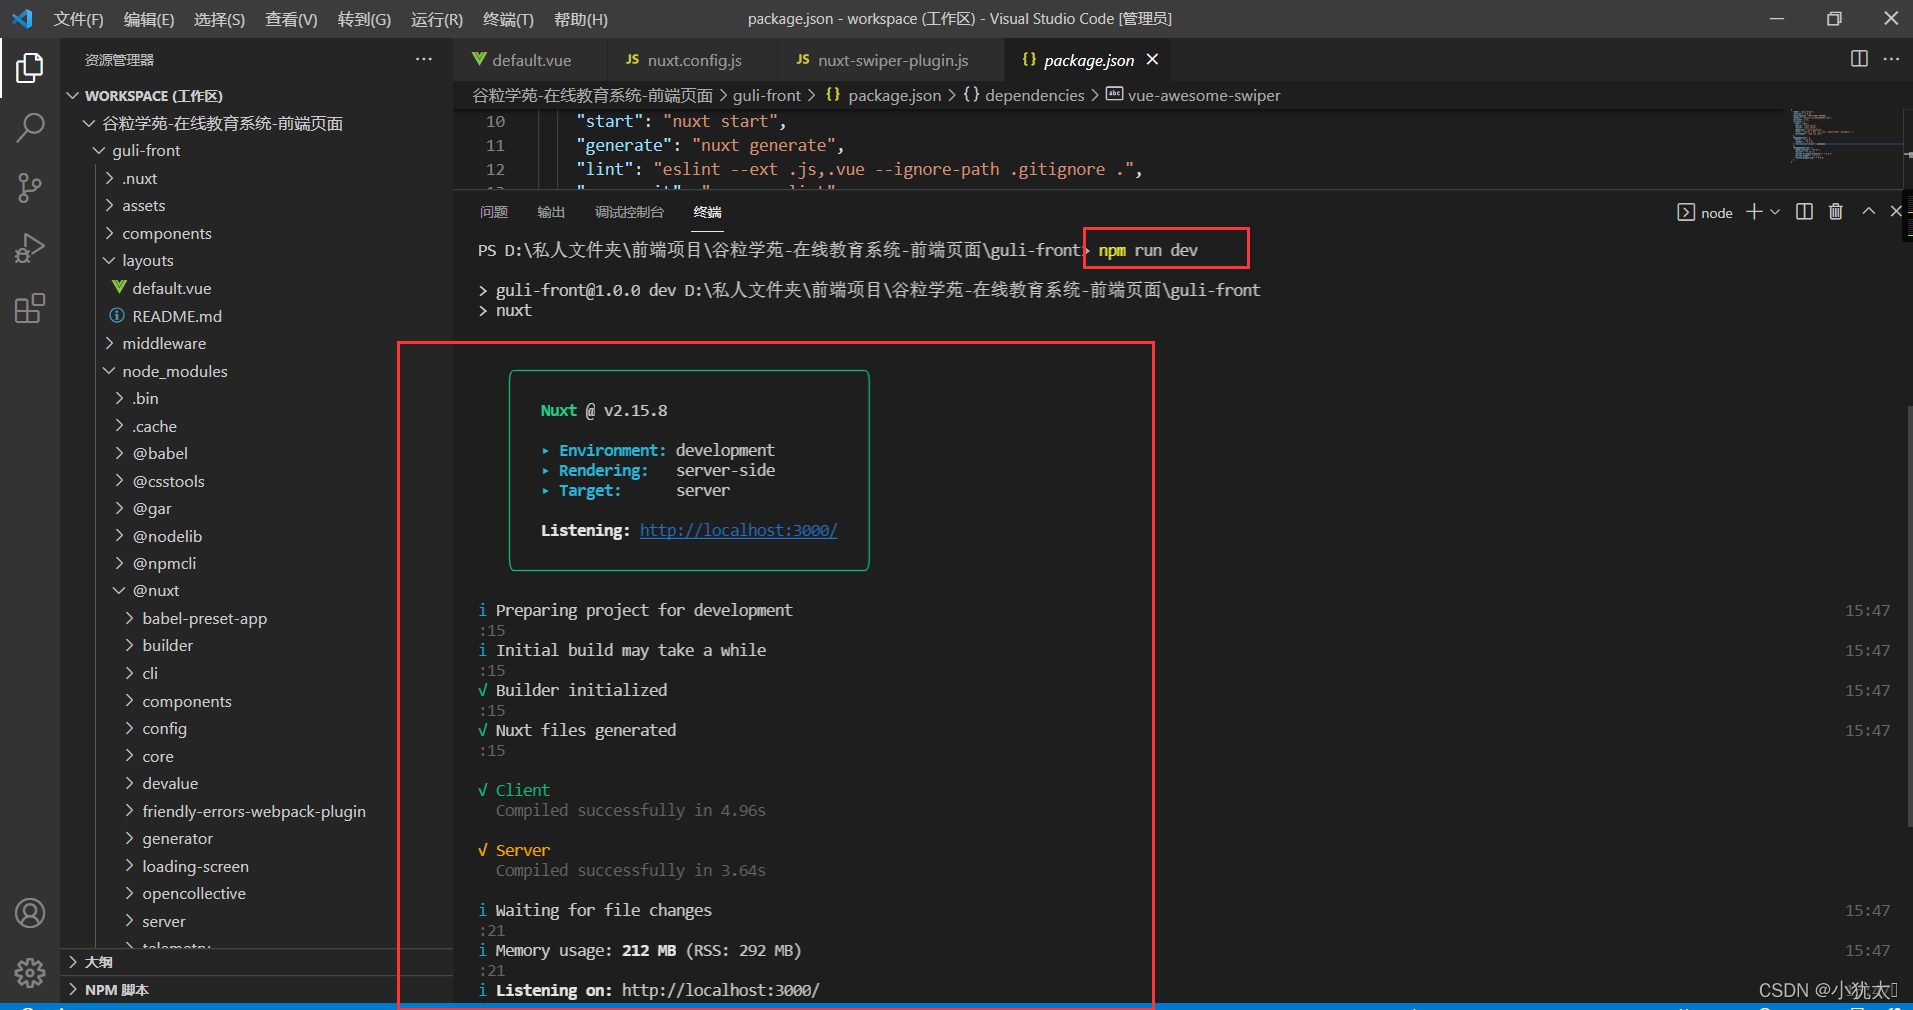Switch to the 调试控制台 panel tab

(x=629, y=212)
